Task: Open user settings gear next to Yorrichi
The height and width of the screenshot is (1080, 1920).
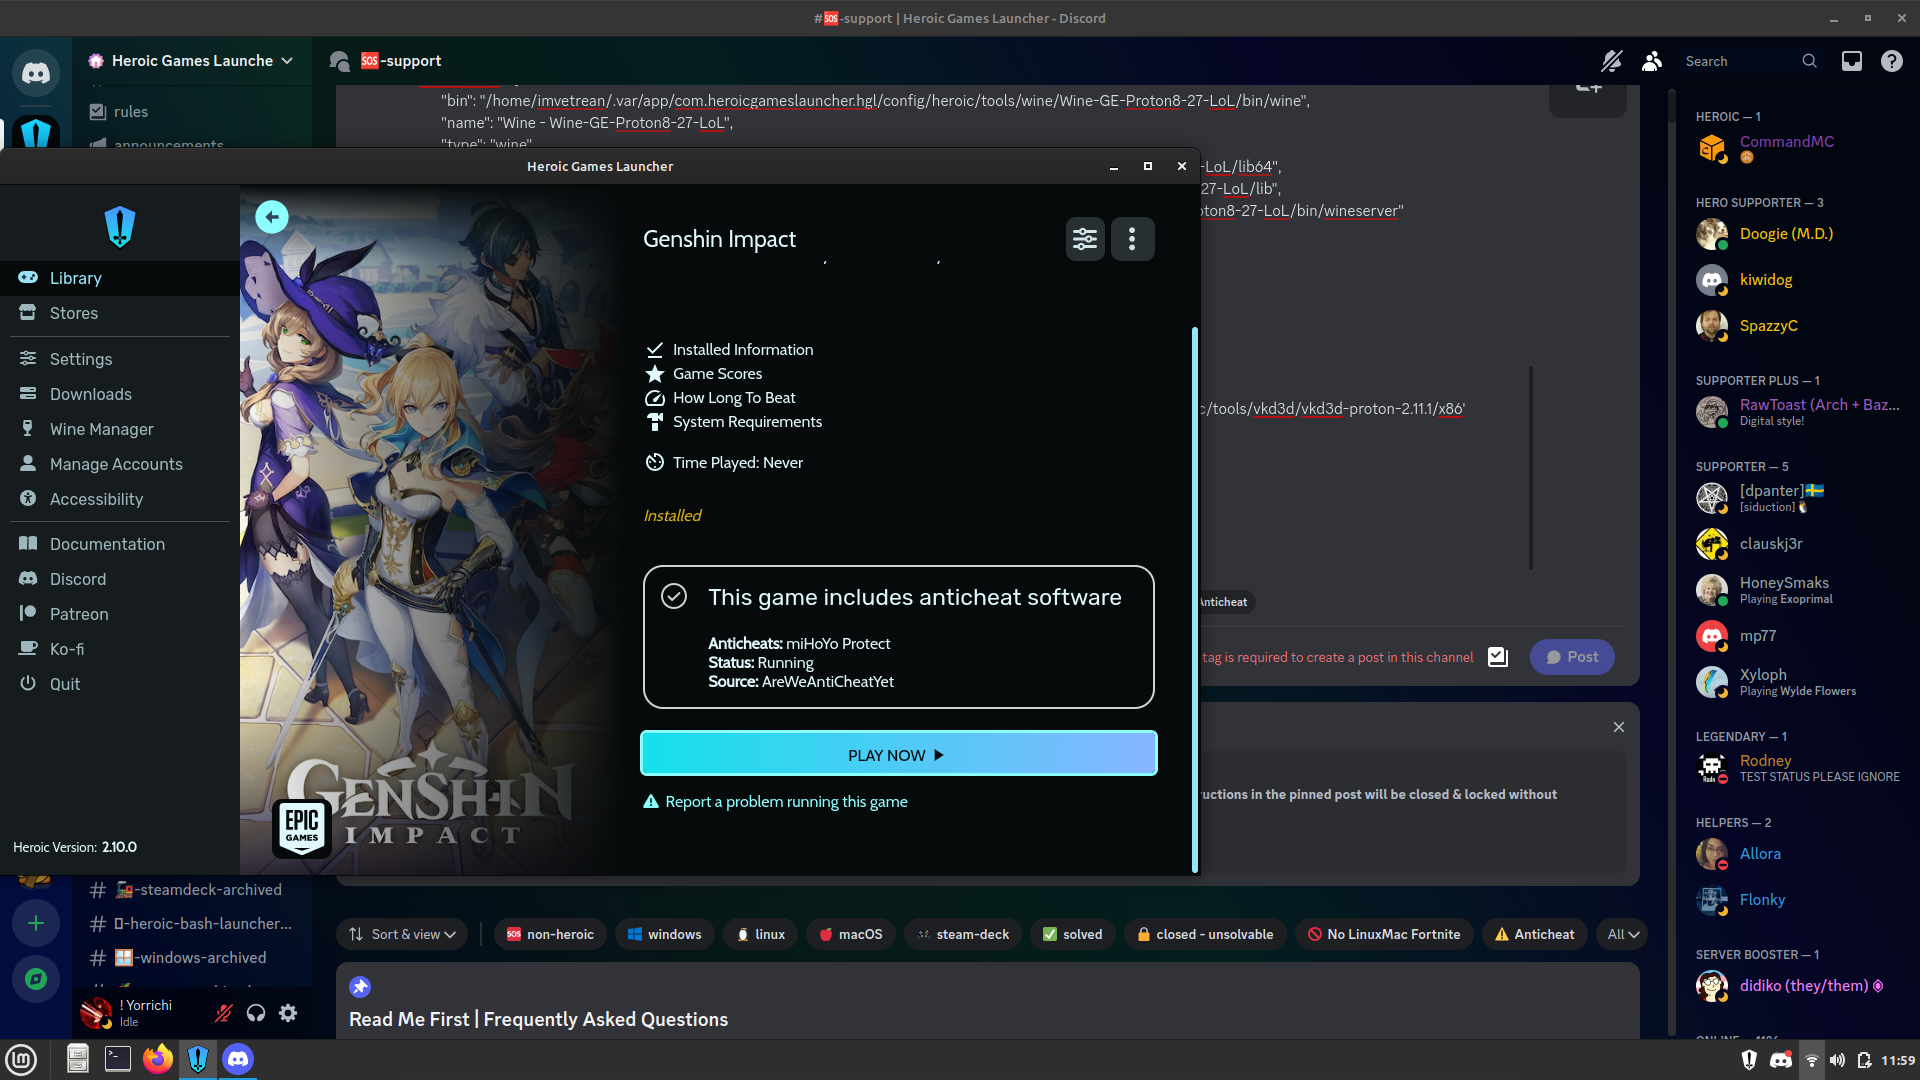Action: 288,1013
